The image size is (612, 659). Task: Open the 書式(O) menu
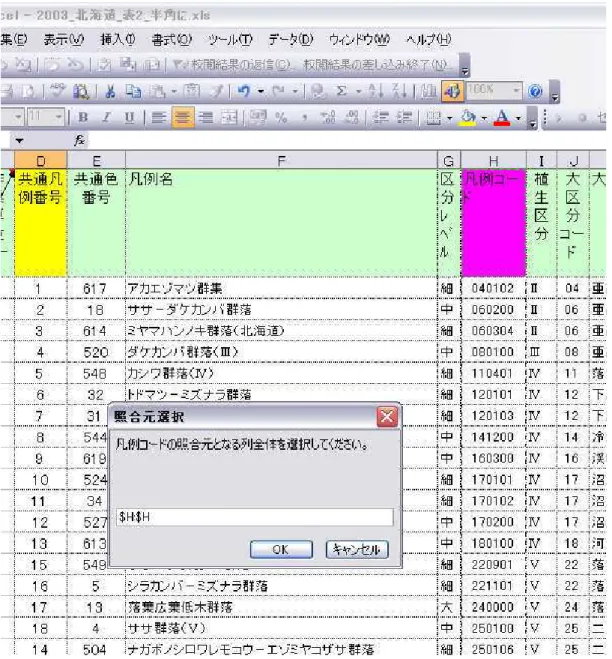point(171,40)
